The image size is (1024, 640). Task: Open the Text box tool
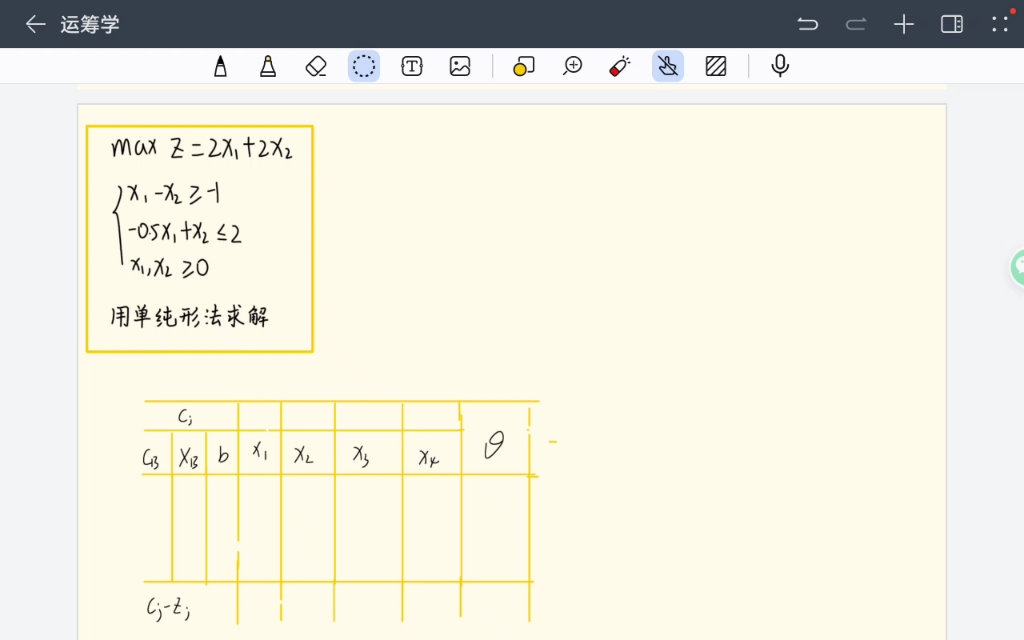[411, 66]
